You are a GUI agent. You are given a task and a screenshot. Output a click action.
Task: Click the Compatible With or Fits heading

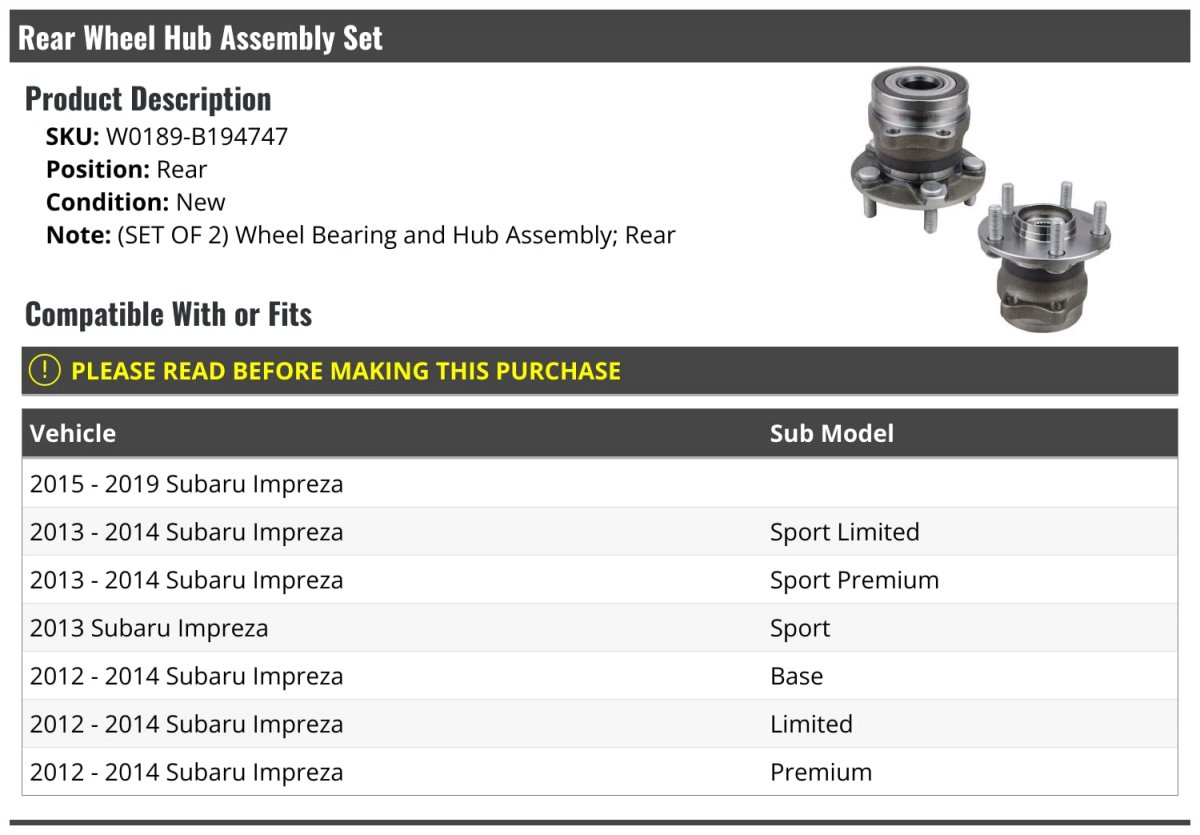168,314
